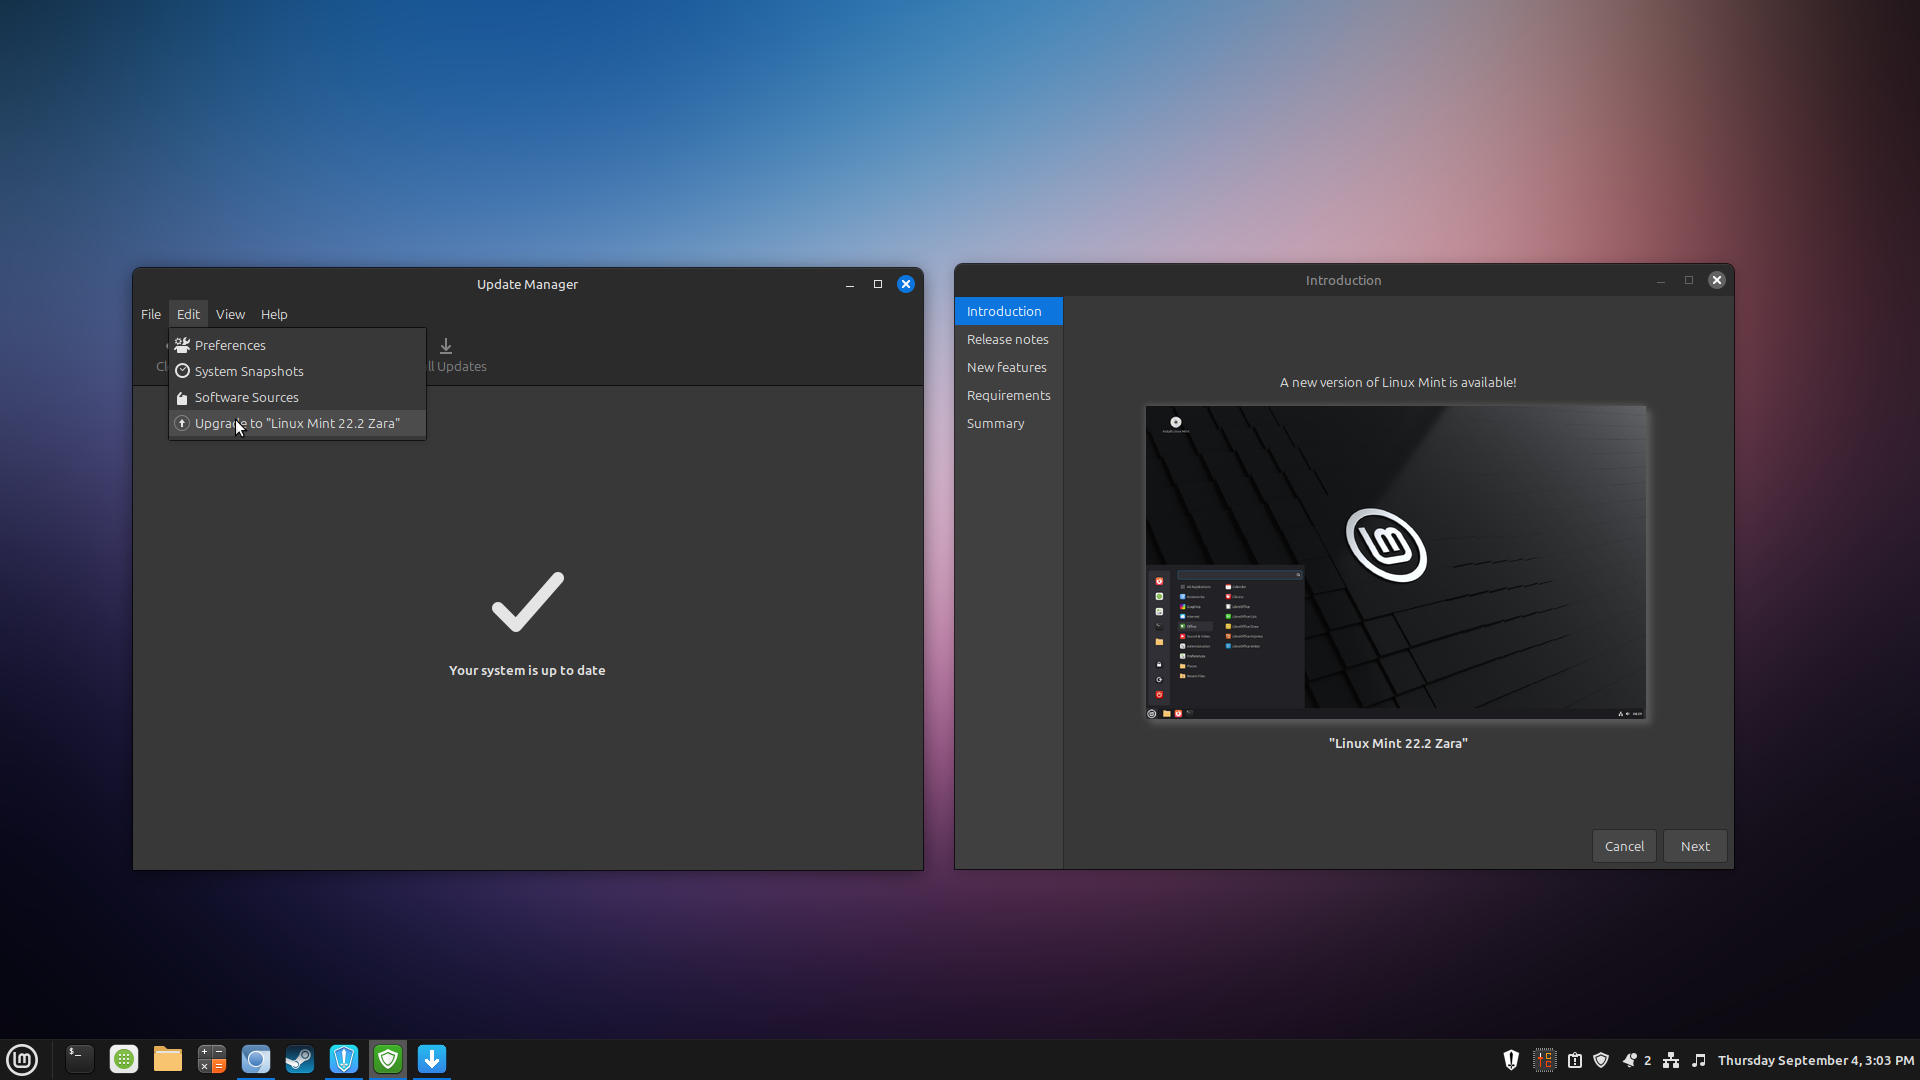Screen dimensions: 1920x1080
Task: Launch Terminal from the taskbar
Action: [79, 1059]
